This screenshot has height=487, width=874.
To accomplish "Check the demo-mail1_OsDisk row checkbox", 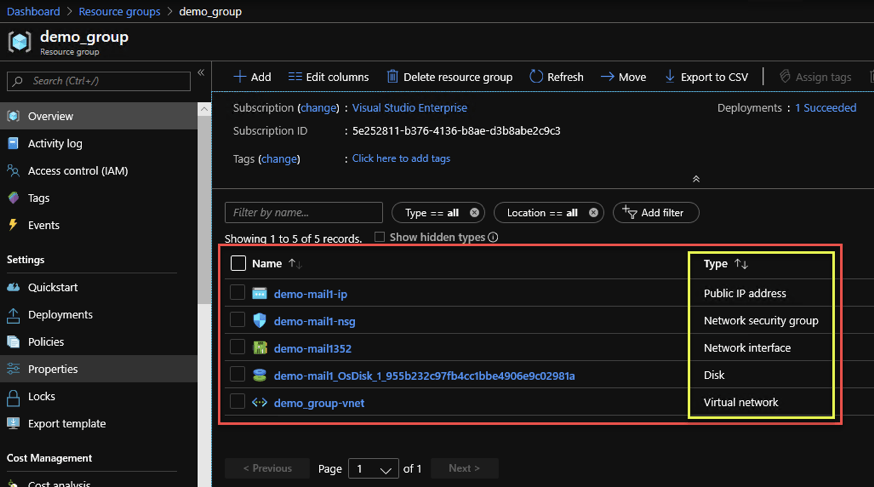I will 237,374.
